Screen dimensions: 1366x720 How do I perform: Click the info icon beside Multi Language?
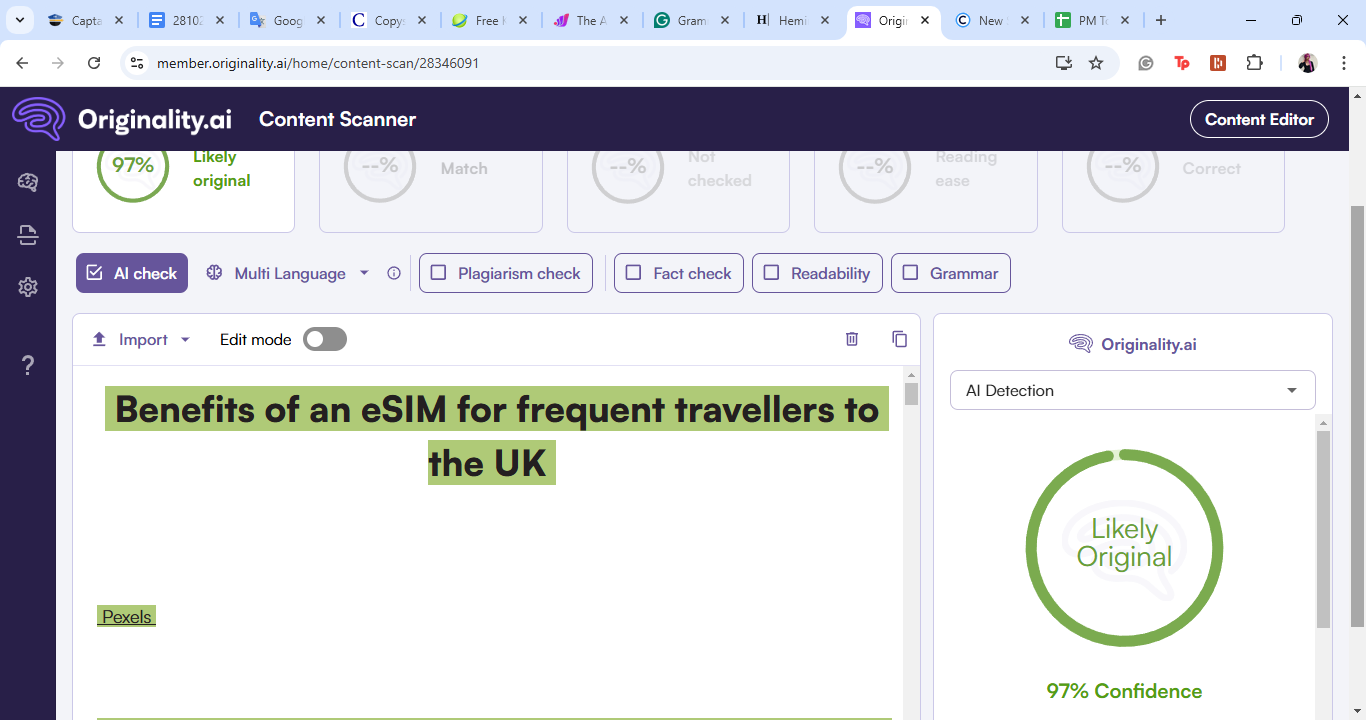tap(394, 273)
